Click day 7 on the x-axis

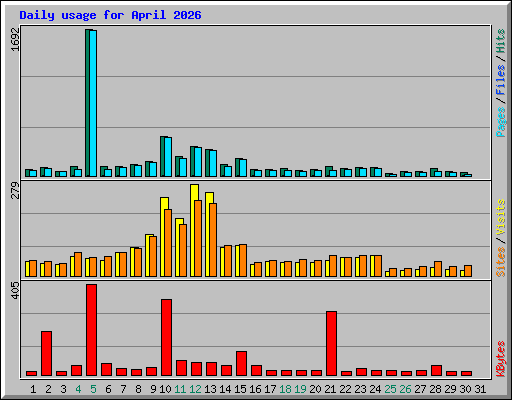coord(123,389)
